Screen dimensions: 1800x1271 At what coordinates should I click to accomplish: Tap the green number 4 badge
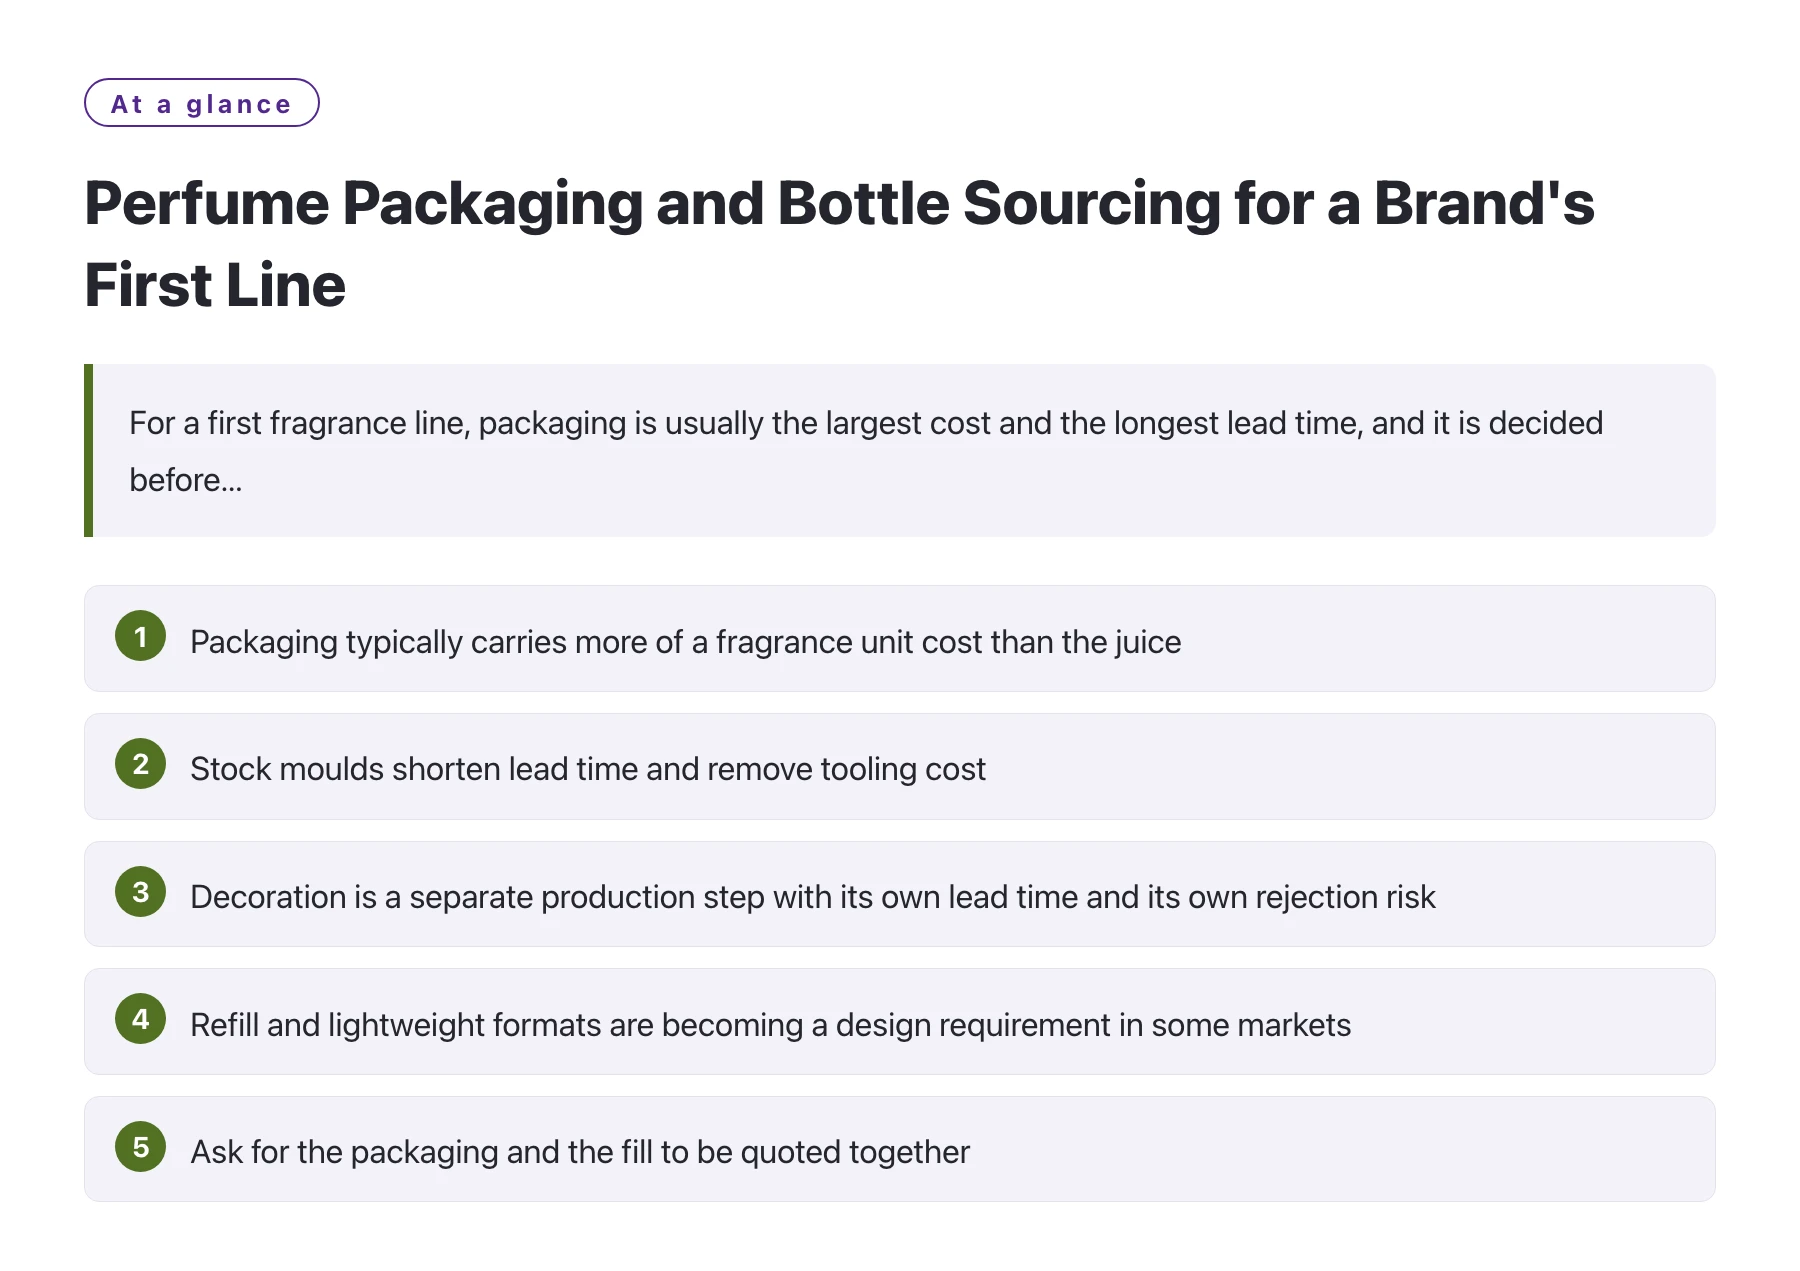pos(140,1019)
